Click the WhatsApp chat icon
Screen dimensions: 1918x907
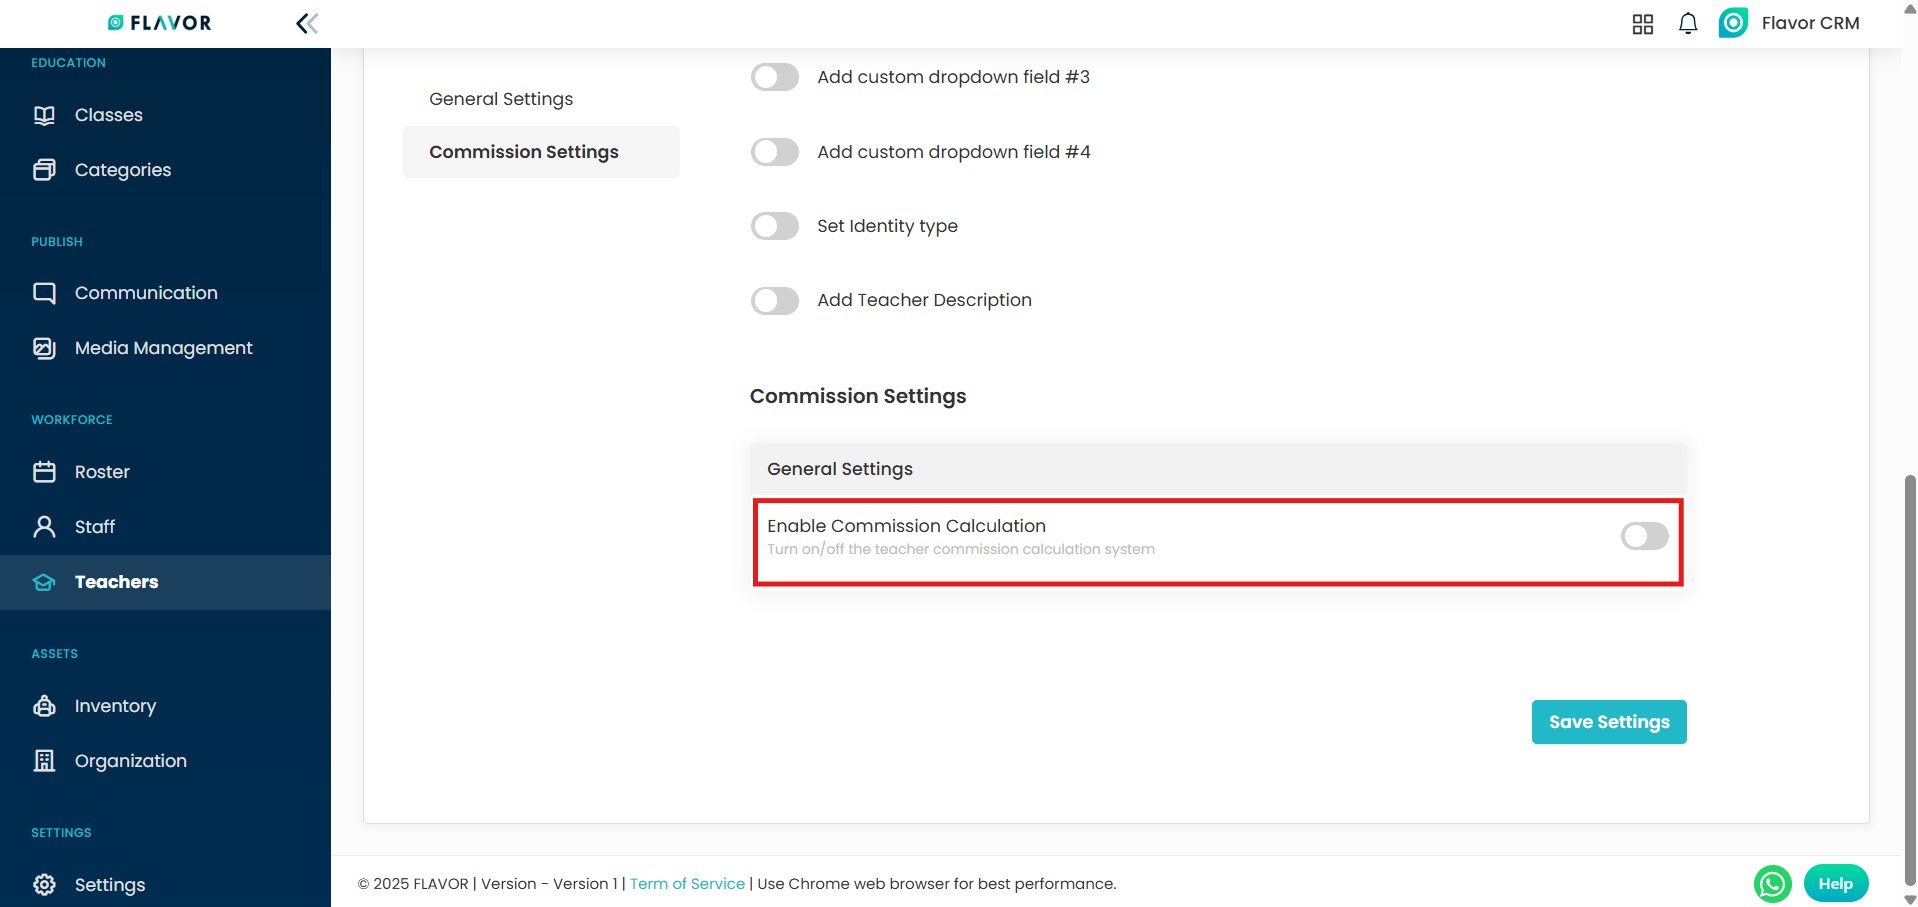(1772, 884)
